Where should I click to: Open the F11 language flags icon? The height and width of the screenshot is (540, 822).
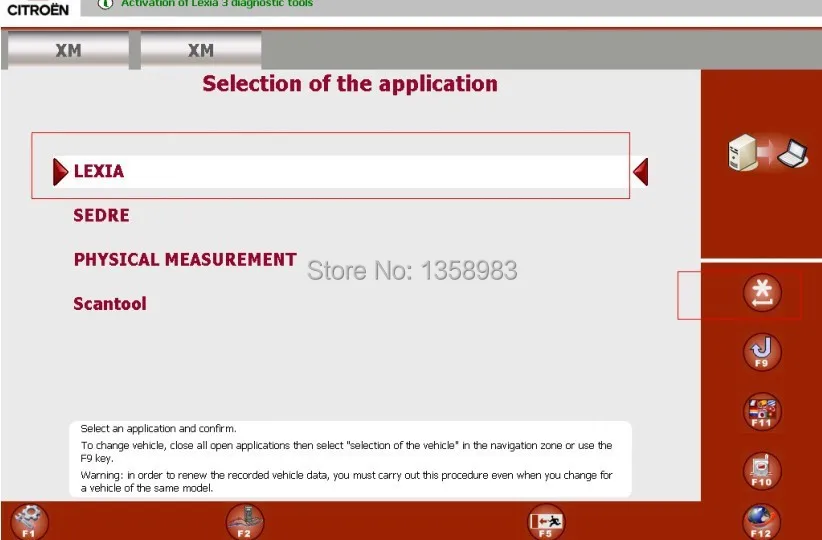762,412
